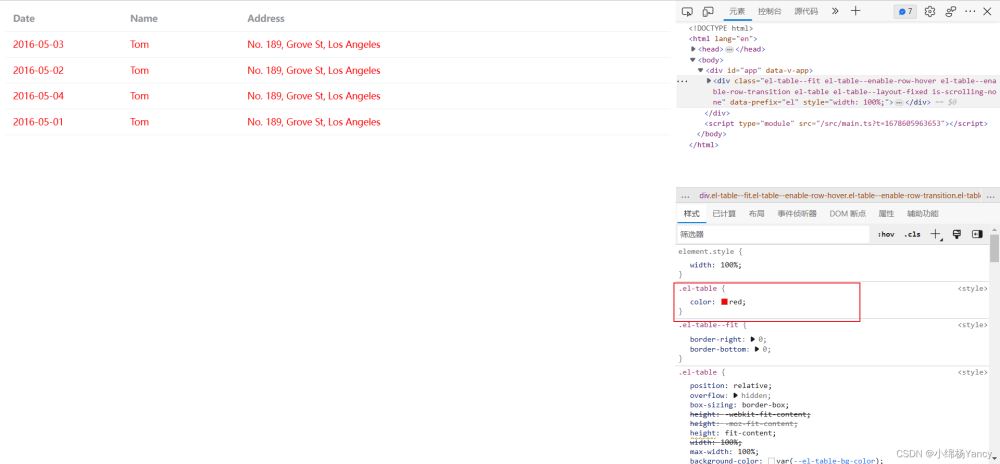Edit the max-width: 100% declaration
1000x464 pixels.
(724, 451)
